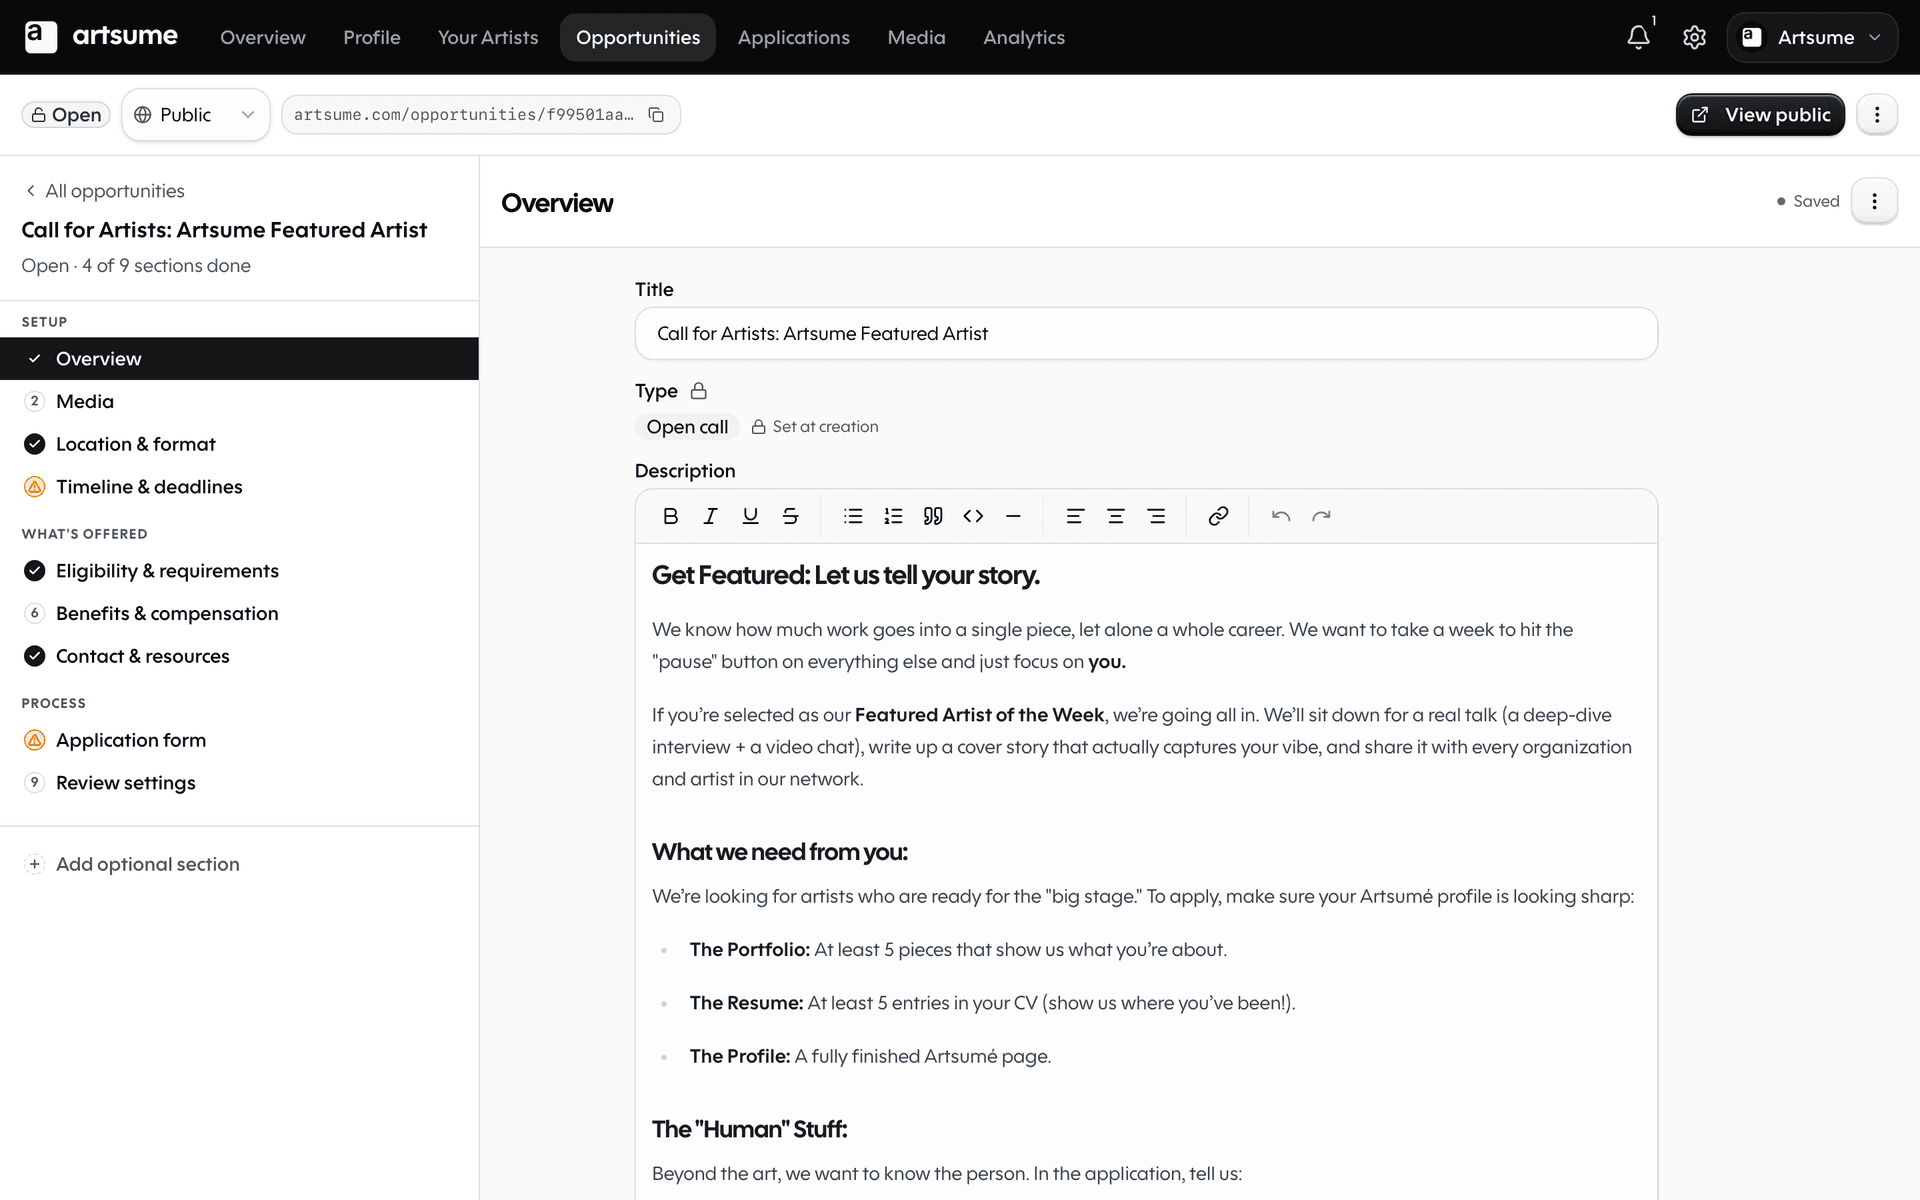The image size is (1920, 1200).
Task: Apply underline formatting
Action: pyautogui.click(x=750, y=516)
